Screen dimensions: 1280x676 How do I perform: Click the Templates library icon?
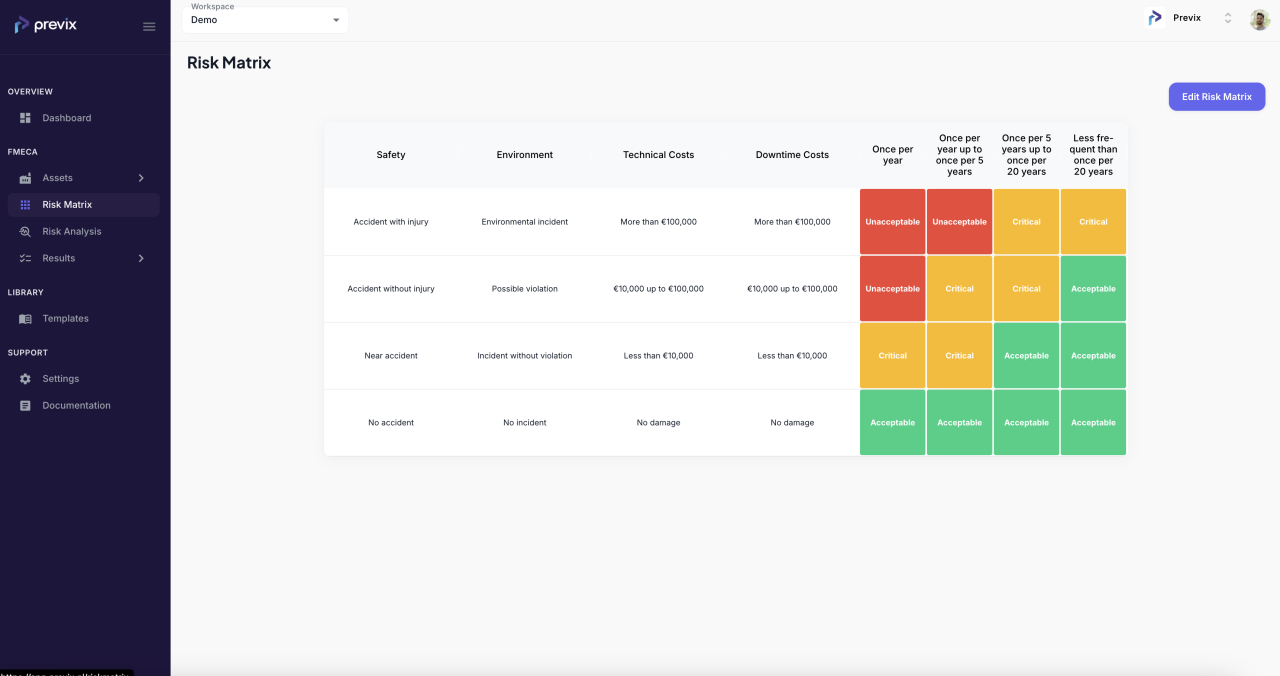click(x=25, y=319)
